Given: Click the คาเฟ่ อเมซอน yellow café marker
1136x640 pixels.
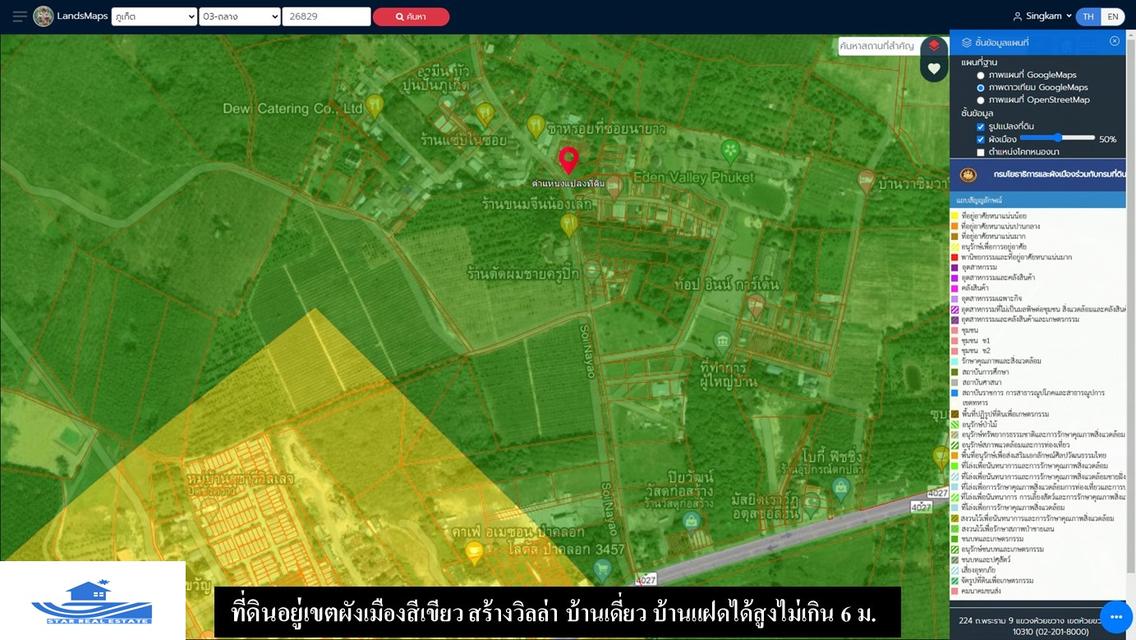Looking at the screenshot, I should tap(474, 553).
